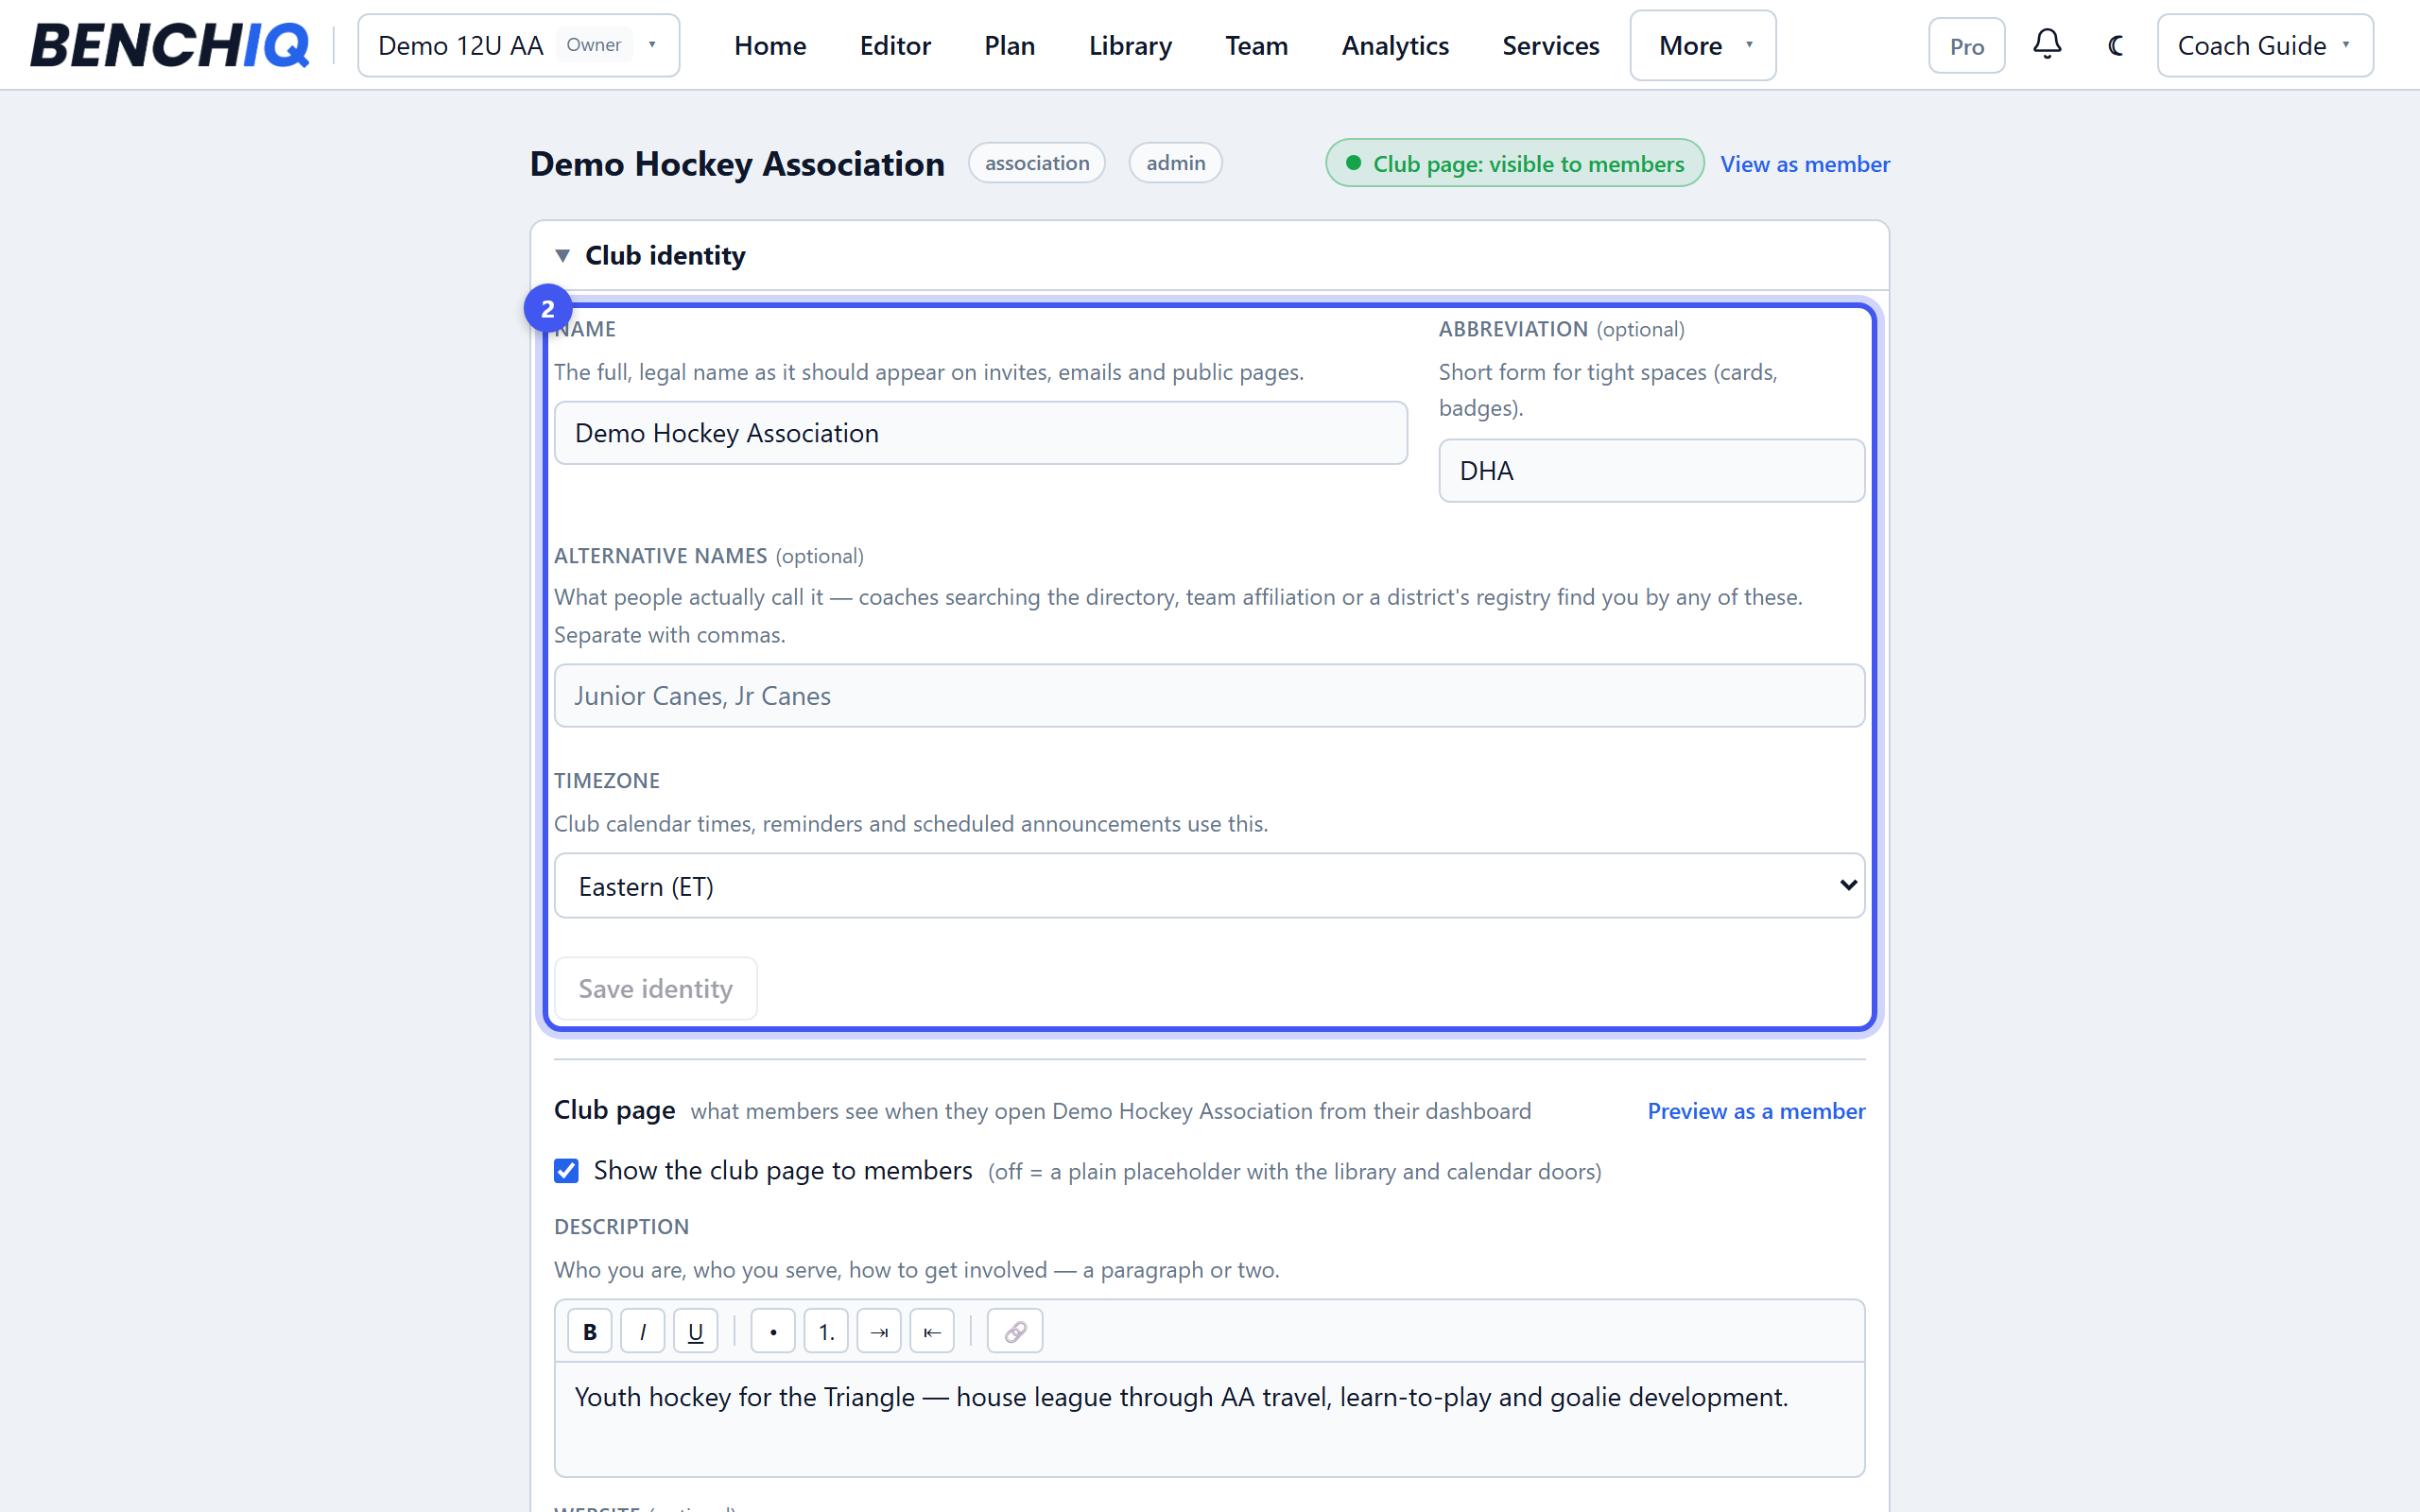Open the Team tab
Image resolution: width=2420 pixels, height=1512 pixels.
click(x=1256, y=45)
